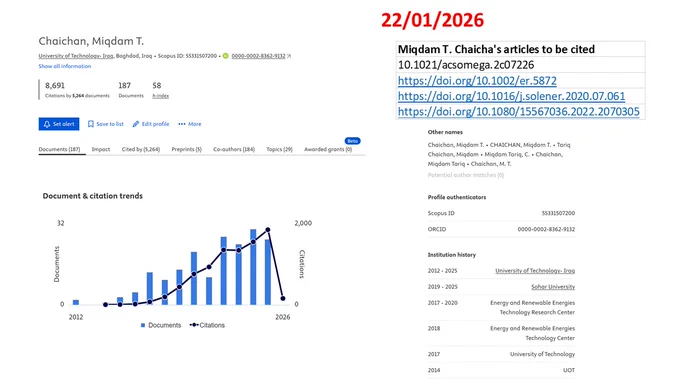Click the h-index label link
Image resolution: width=680 pixels, height=383 pixels.
[160, 96]
